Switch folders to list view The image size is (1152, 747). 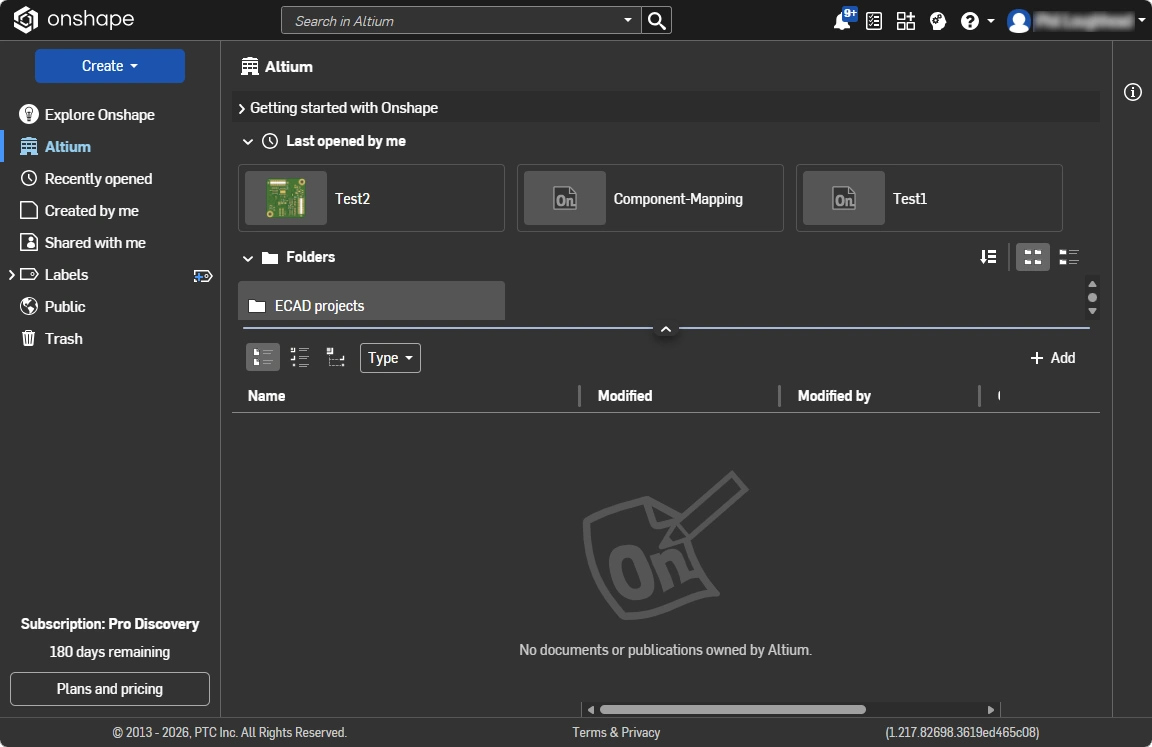[x=1069, y=257]
